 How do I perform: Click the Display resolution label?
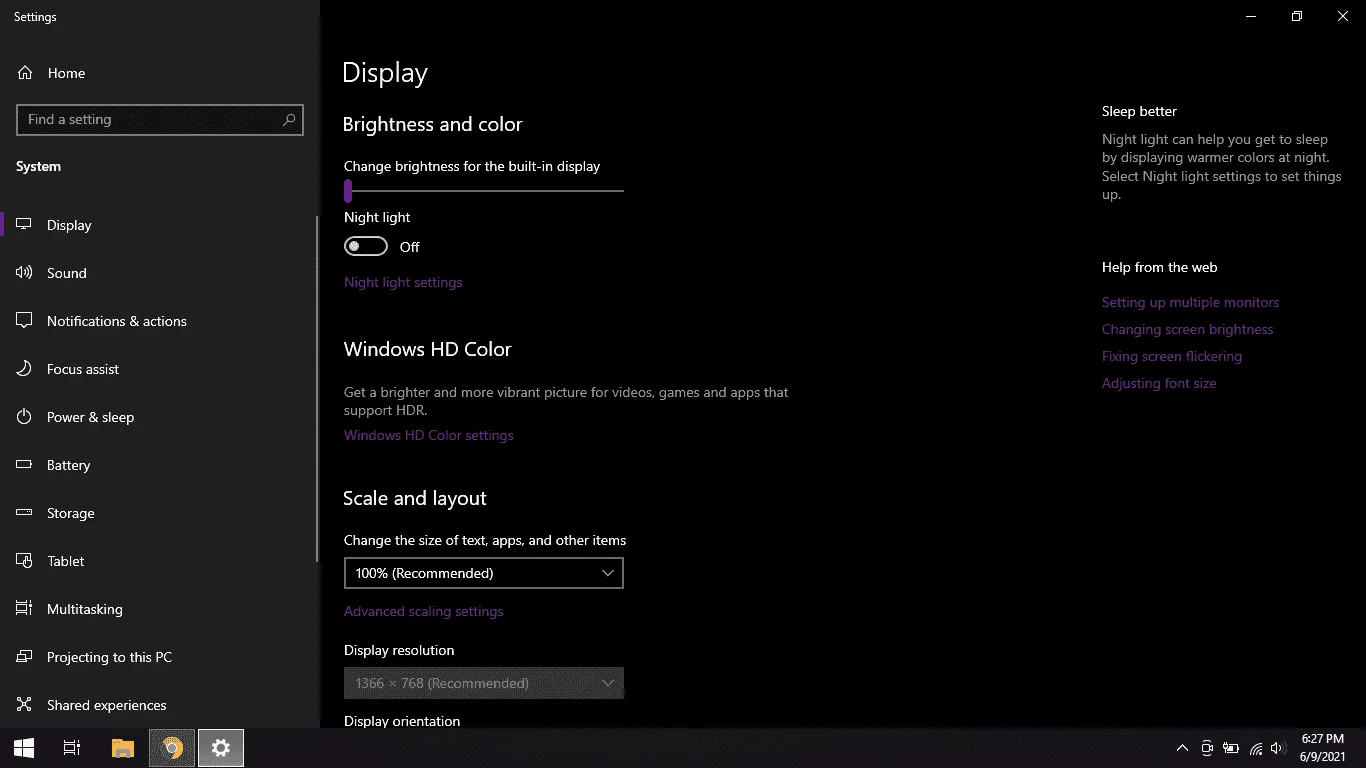(399, 650)
